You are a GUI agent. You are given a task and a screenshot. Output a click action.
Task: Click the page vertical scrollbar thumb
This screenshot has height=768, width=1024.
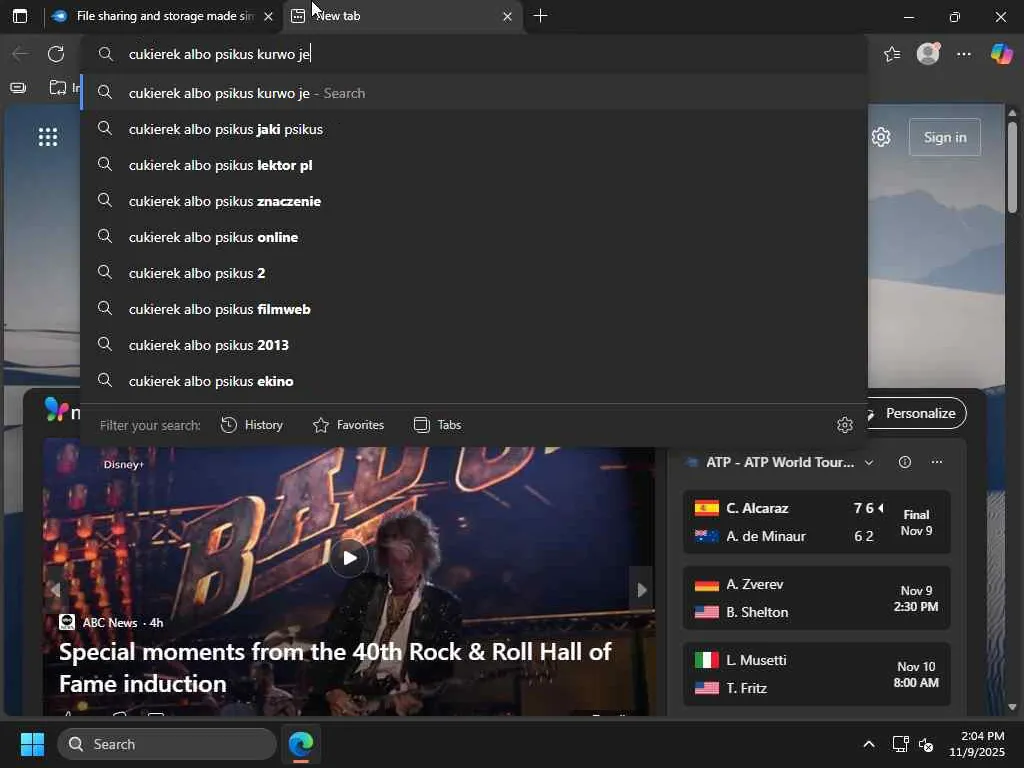[1012, 168]
